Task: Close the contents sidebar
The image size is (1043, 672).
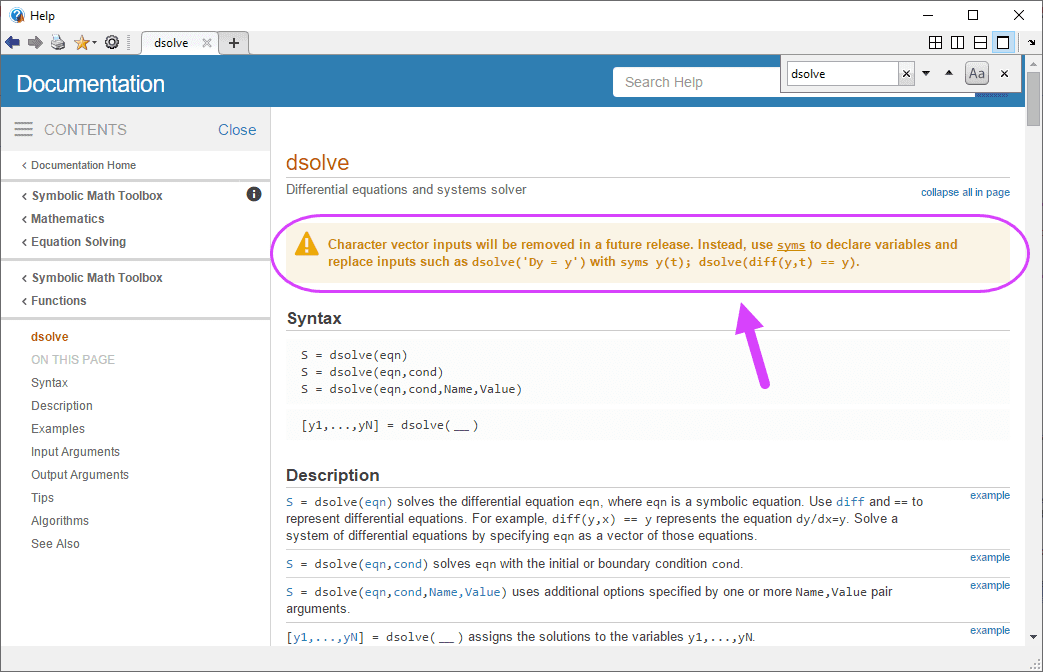Action: [237, 130]
